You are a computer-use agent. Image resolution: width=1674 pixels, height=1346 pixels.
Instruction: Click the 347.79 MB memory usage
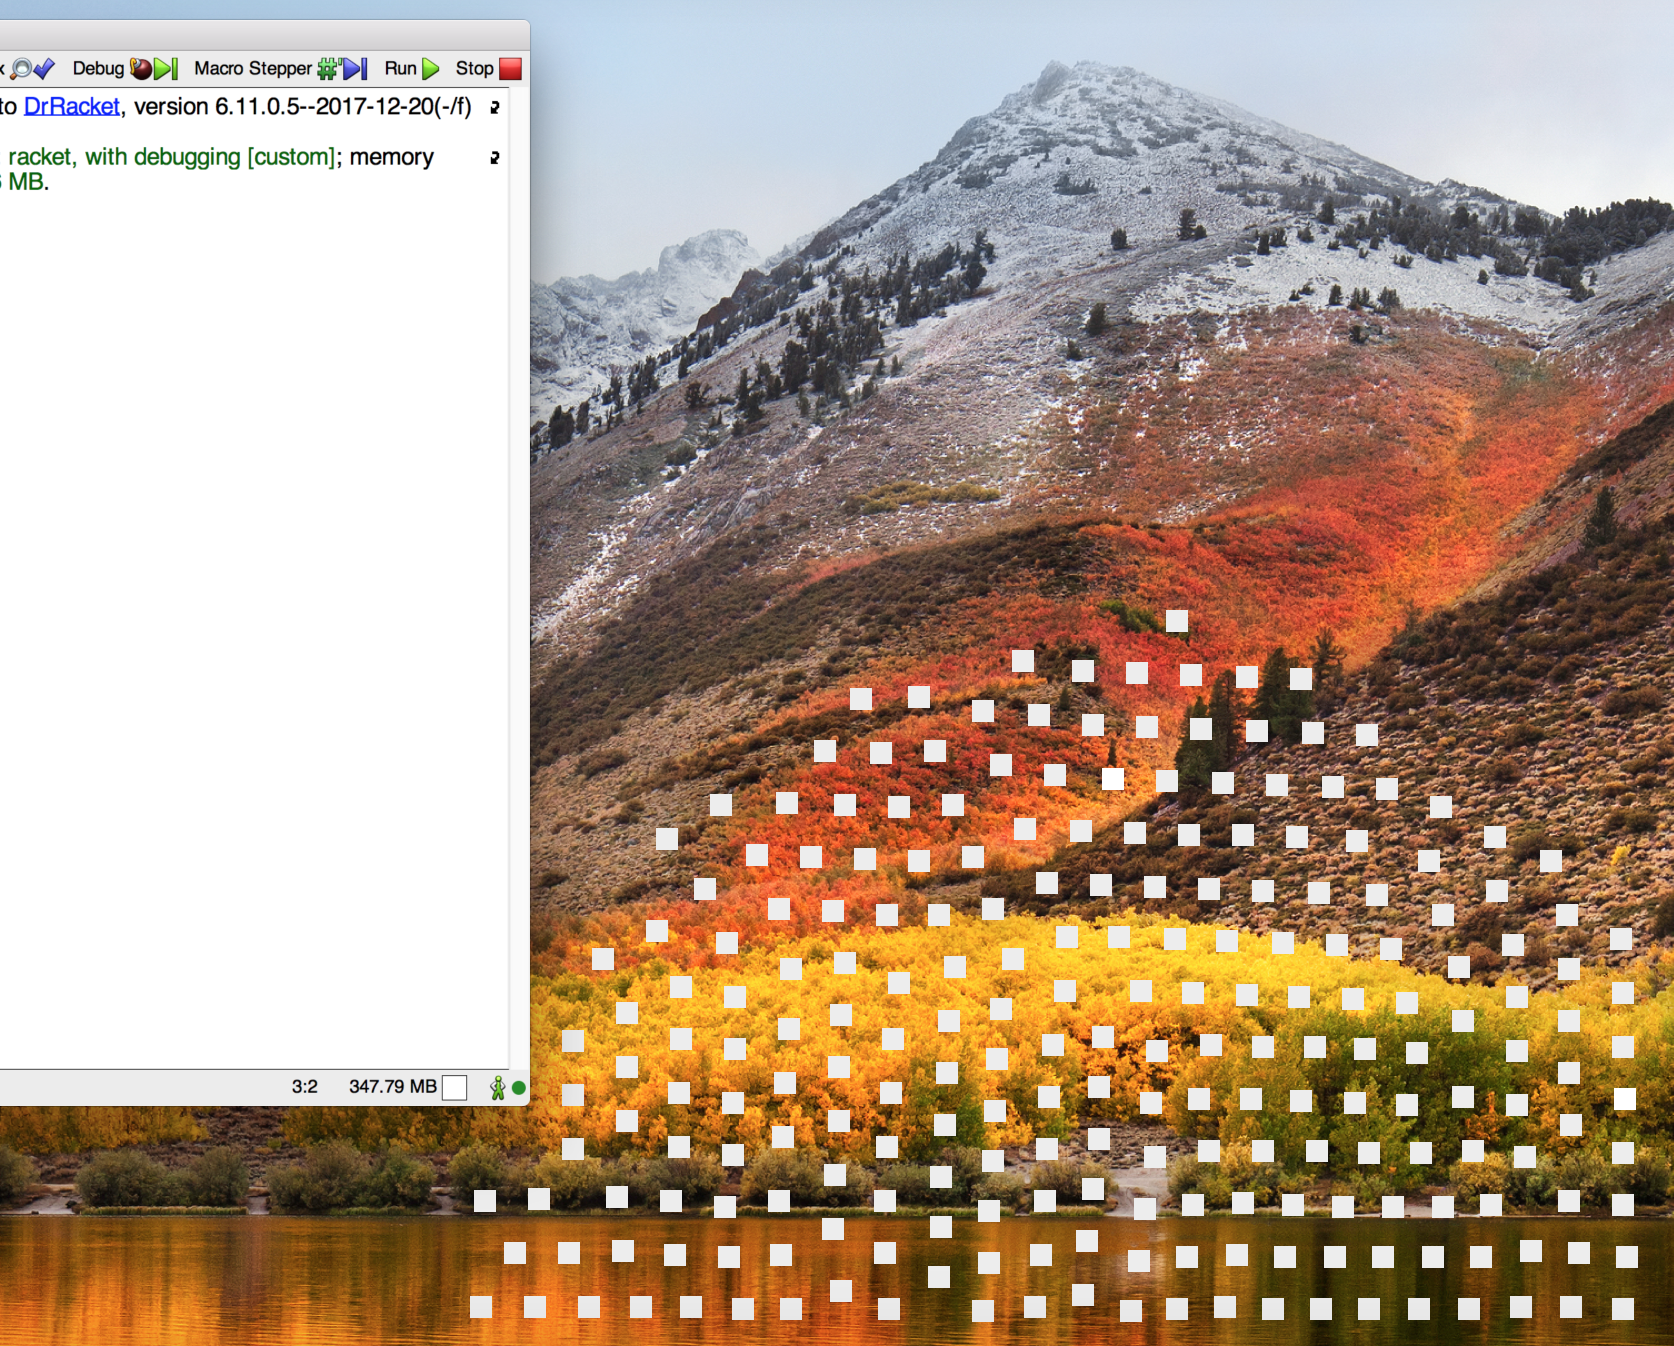[393, 1087]
